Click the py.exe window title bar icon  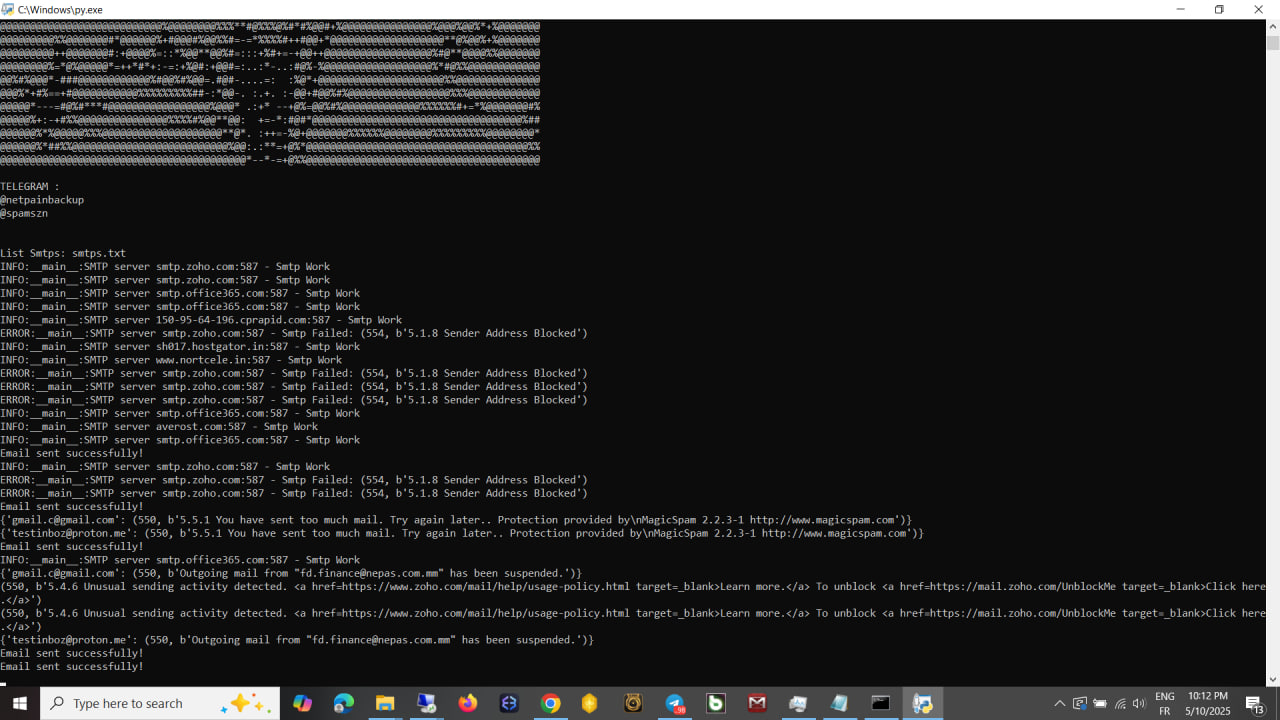pyautogui.click(x=8, y=9)
